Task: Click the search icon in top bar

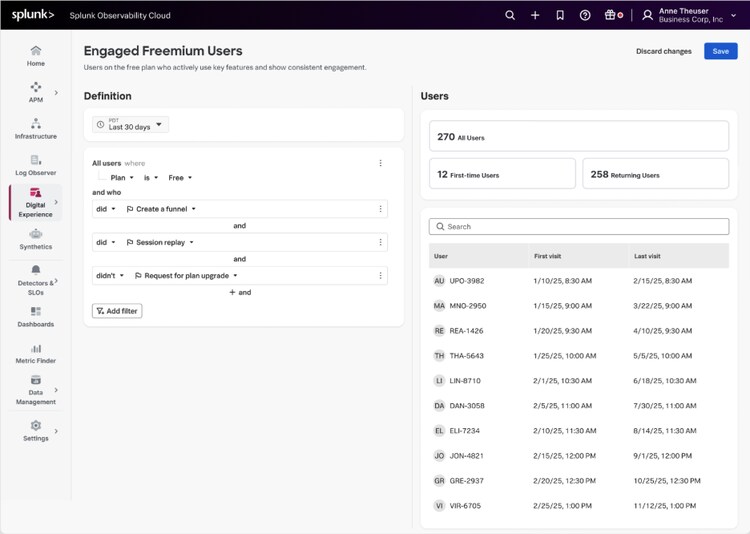Action: click(510, 15)
